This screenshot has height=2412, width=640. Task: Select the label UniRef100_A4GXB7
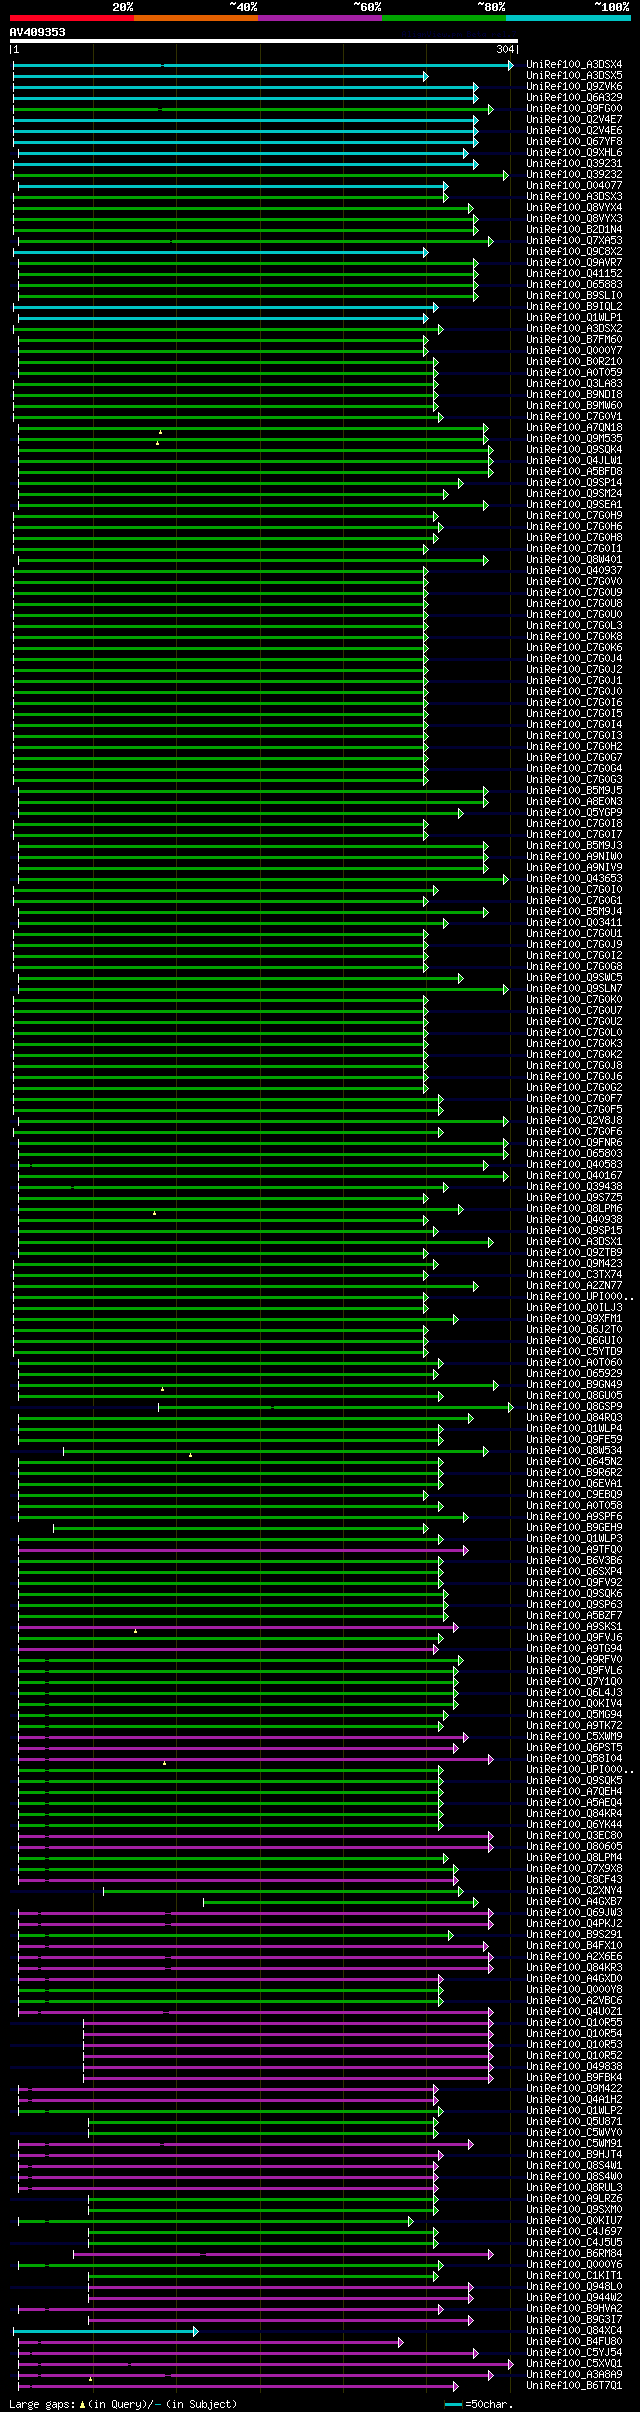574,1902
